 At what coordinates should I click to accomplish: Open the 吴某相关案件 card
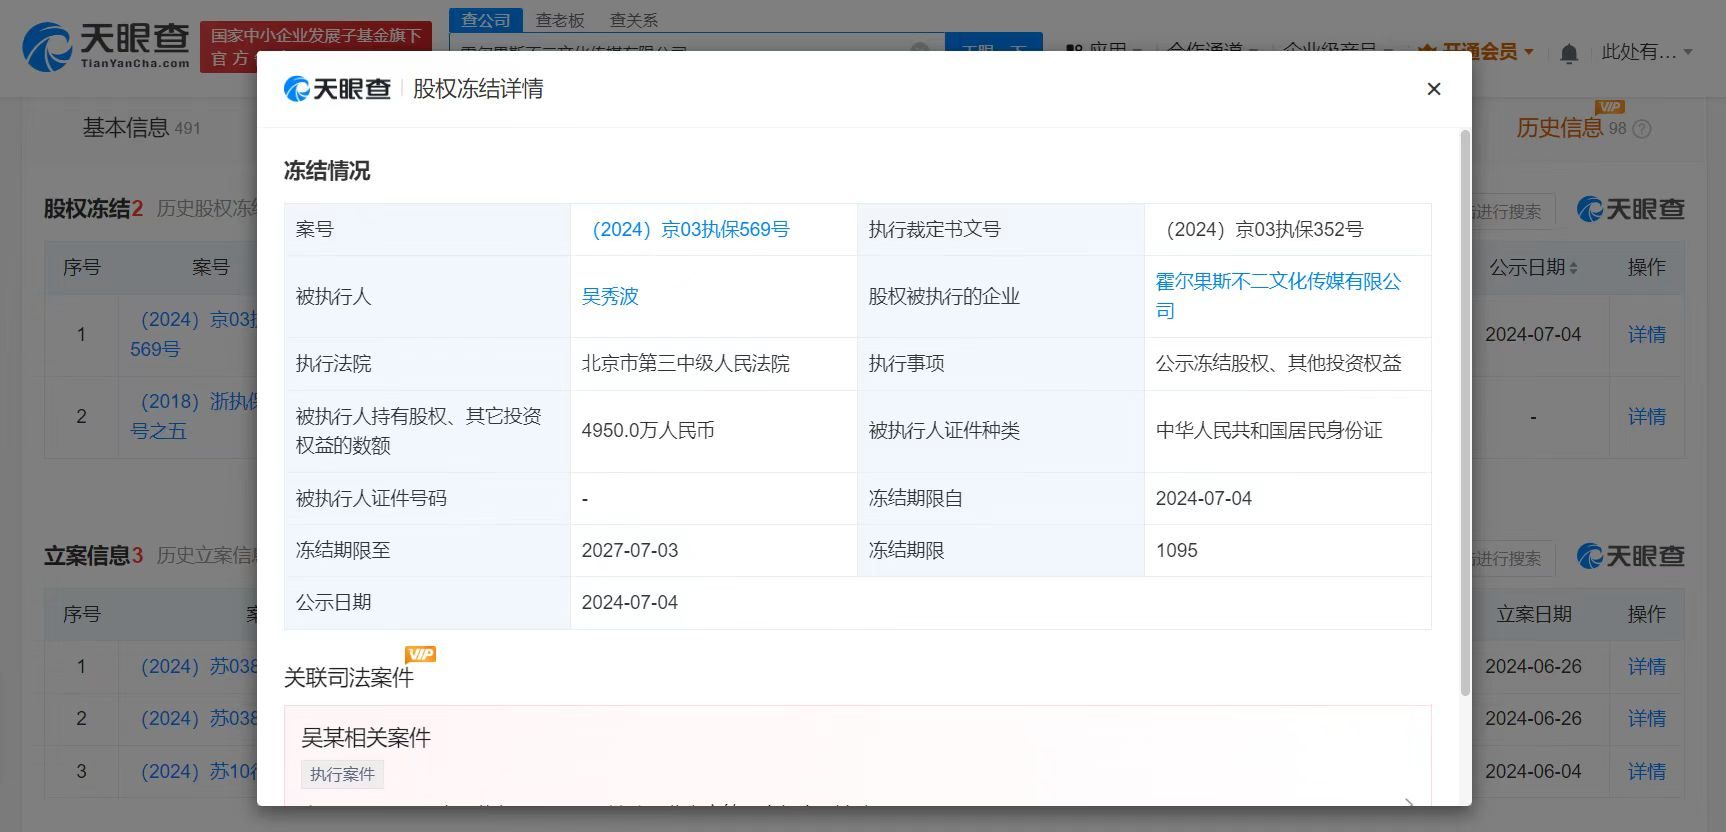click(857, 756)
